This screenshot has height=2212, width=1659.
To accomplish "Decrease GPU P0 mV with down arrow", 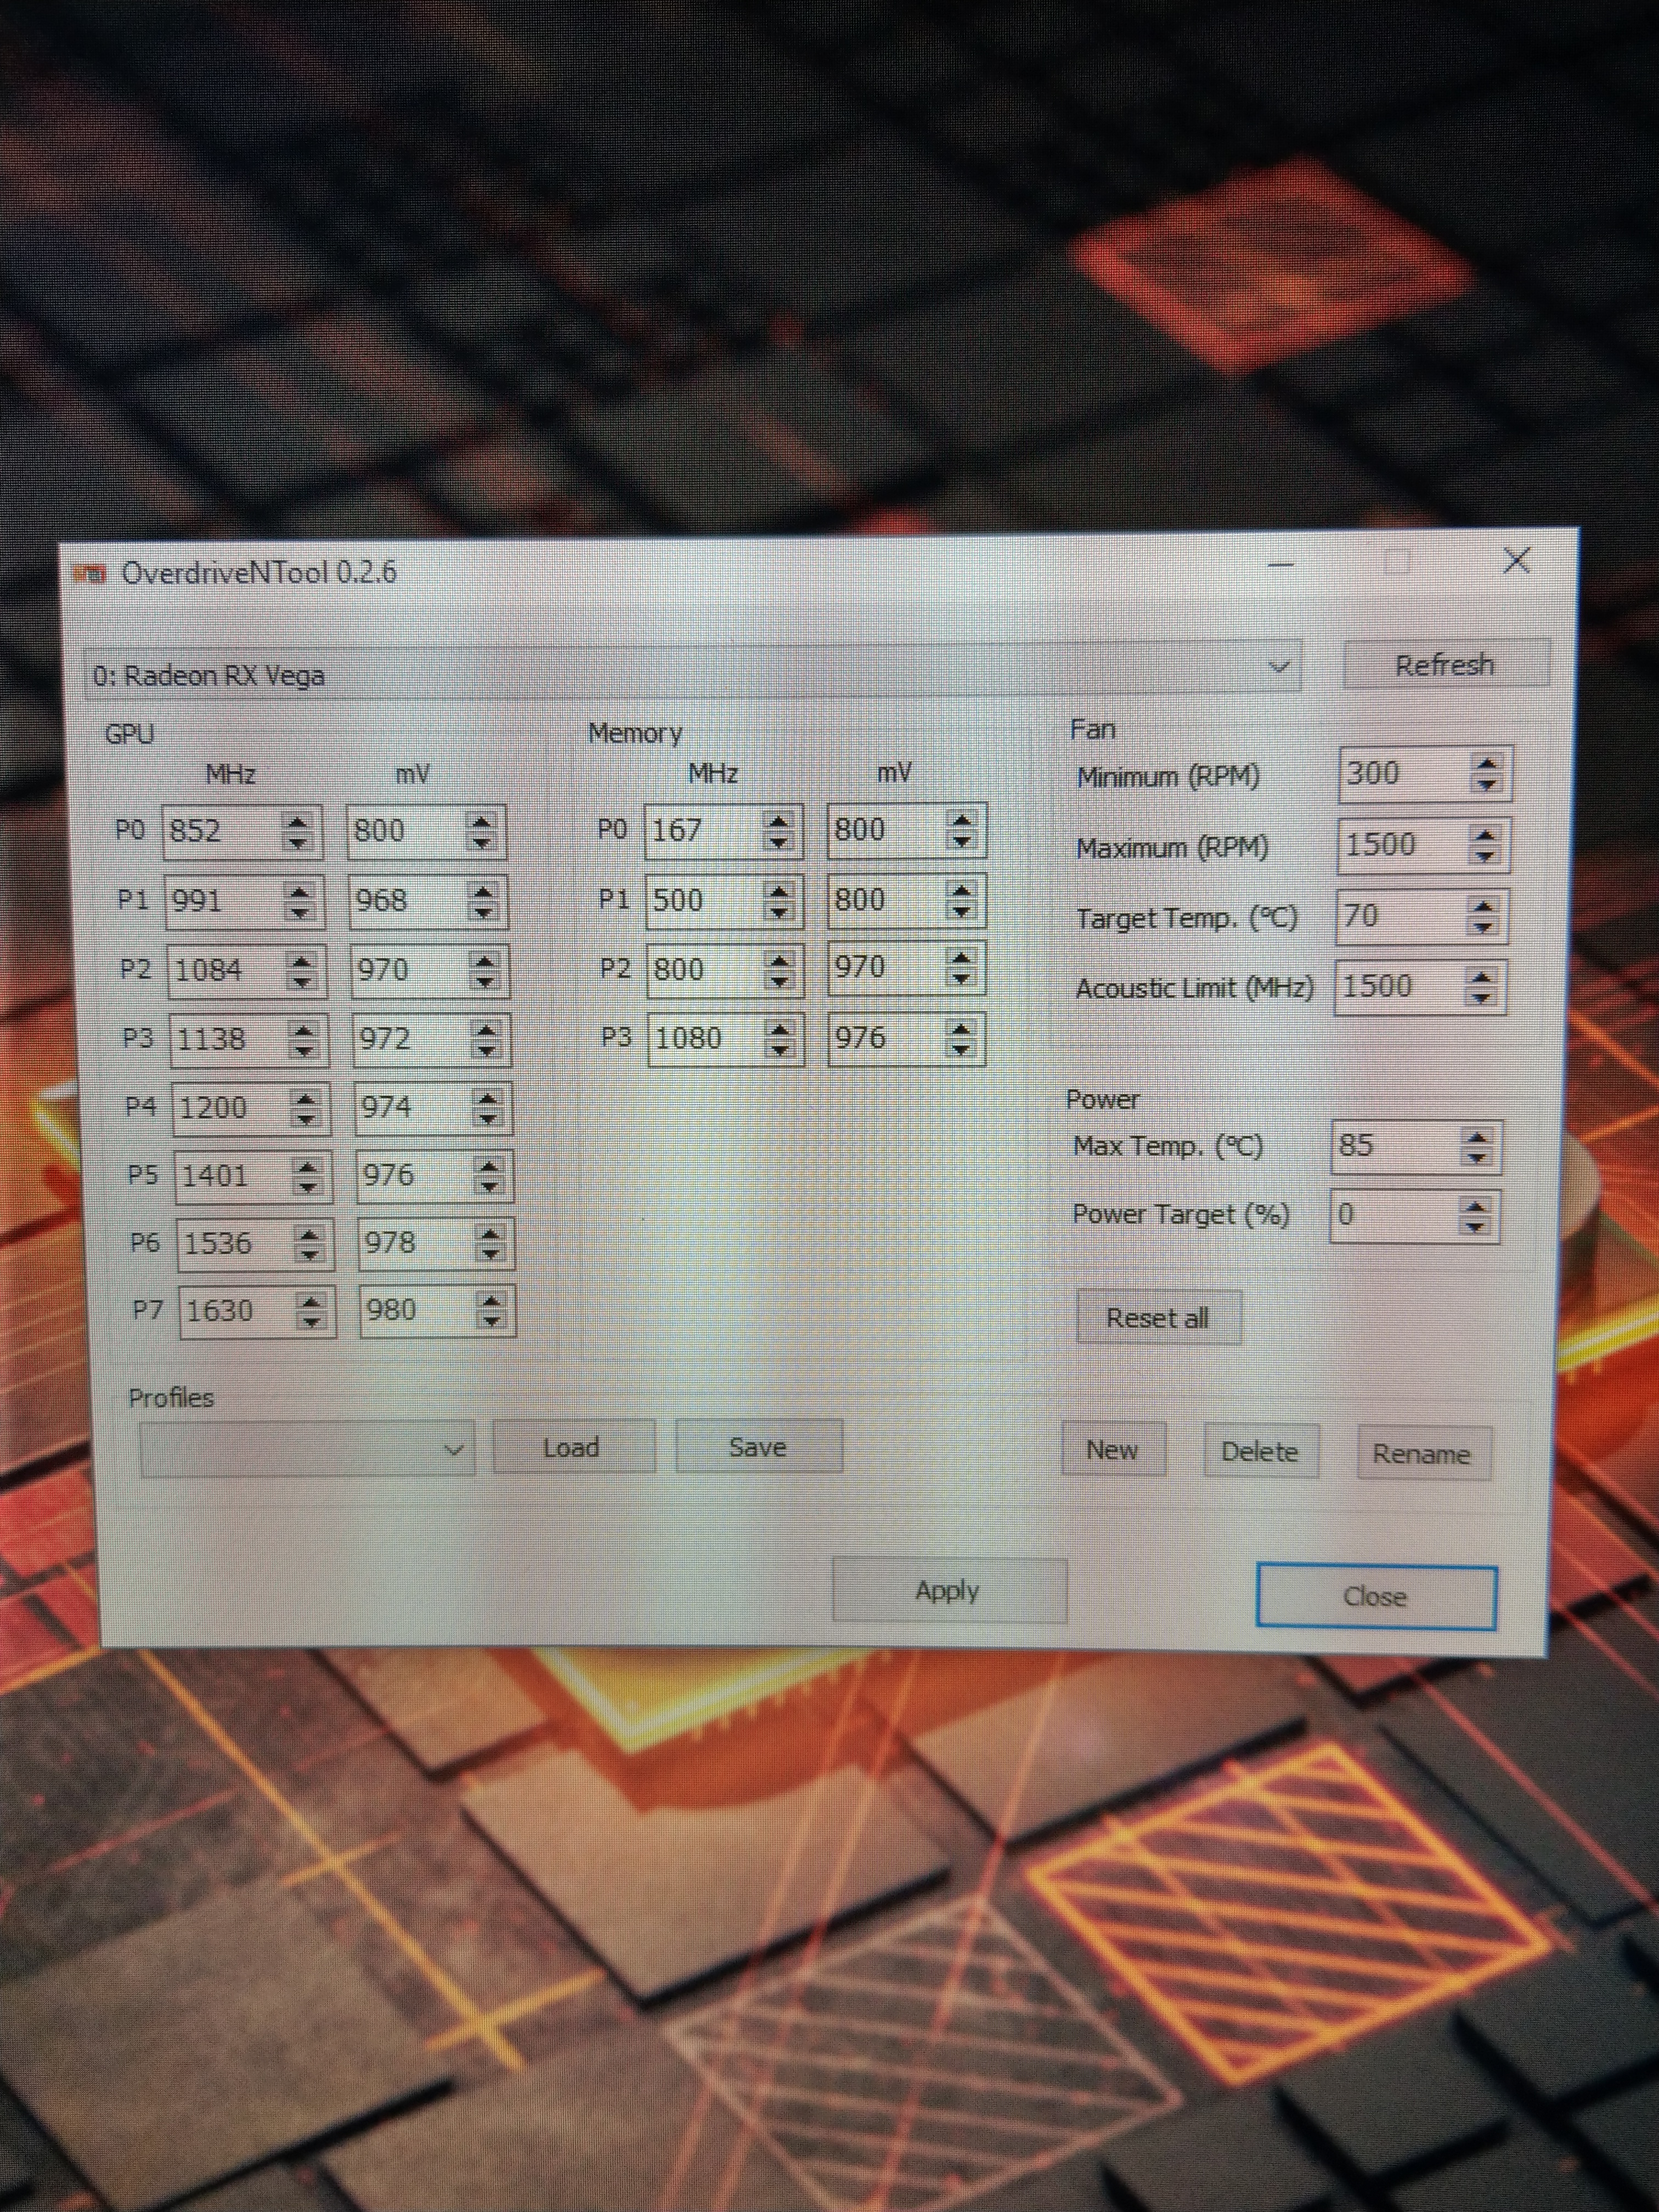I will 482,842.
